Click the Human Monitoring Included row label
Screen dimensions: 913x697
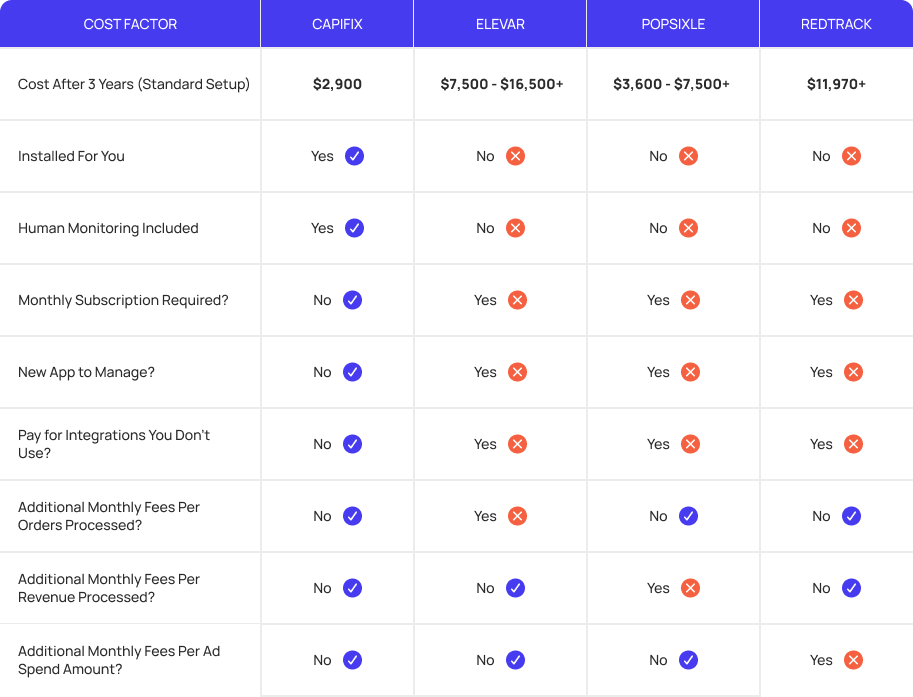tap(108, 228)
